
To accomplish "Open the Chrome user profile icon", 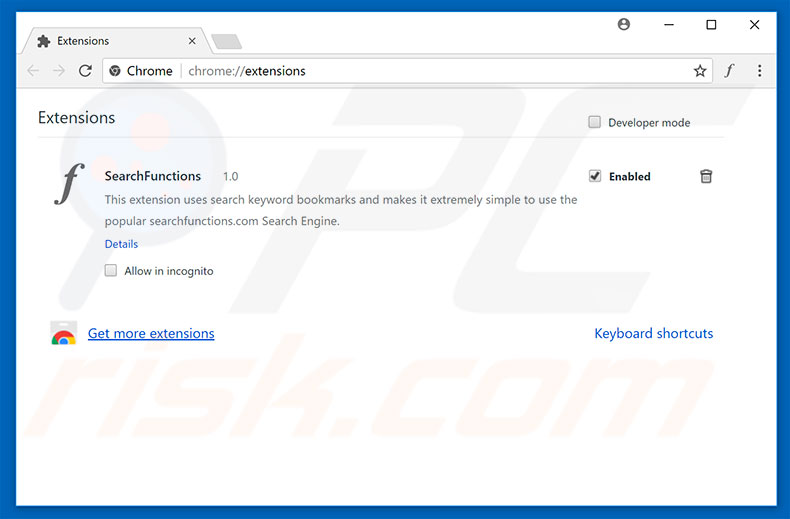I will pos(624,24).
